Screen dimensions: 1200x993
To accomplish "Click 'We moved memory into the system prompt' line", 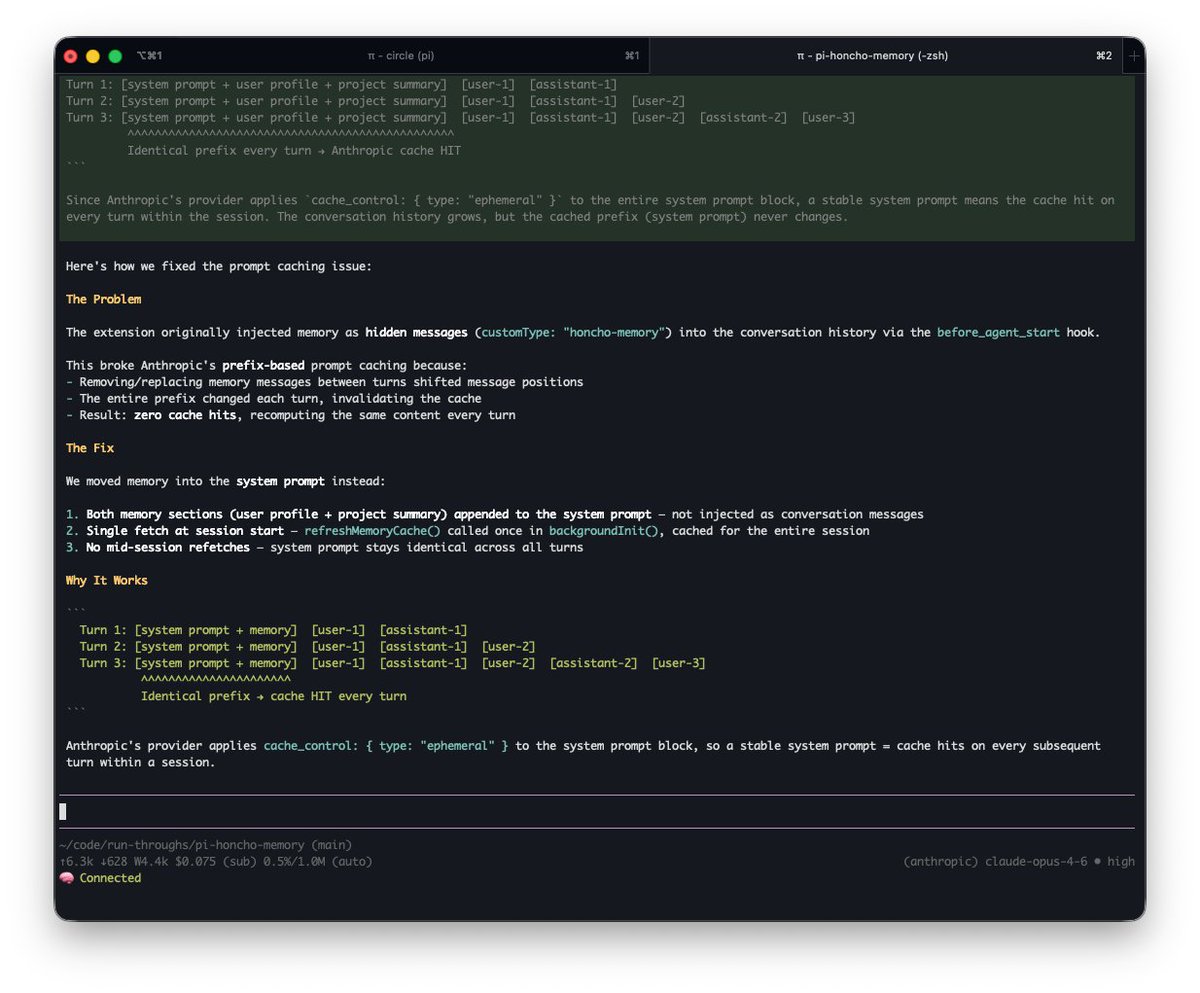I will pos(225,481).
